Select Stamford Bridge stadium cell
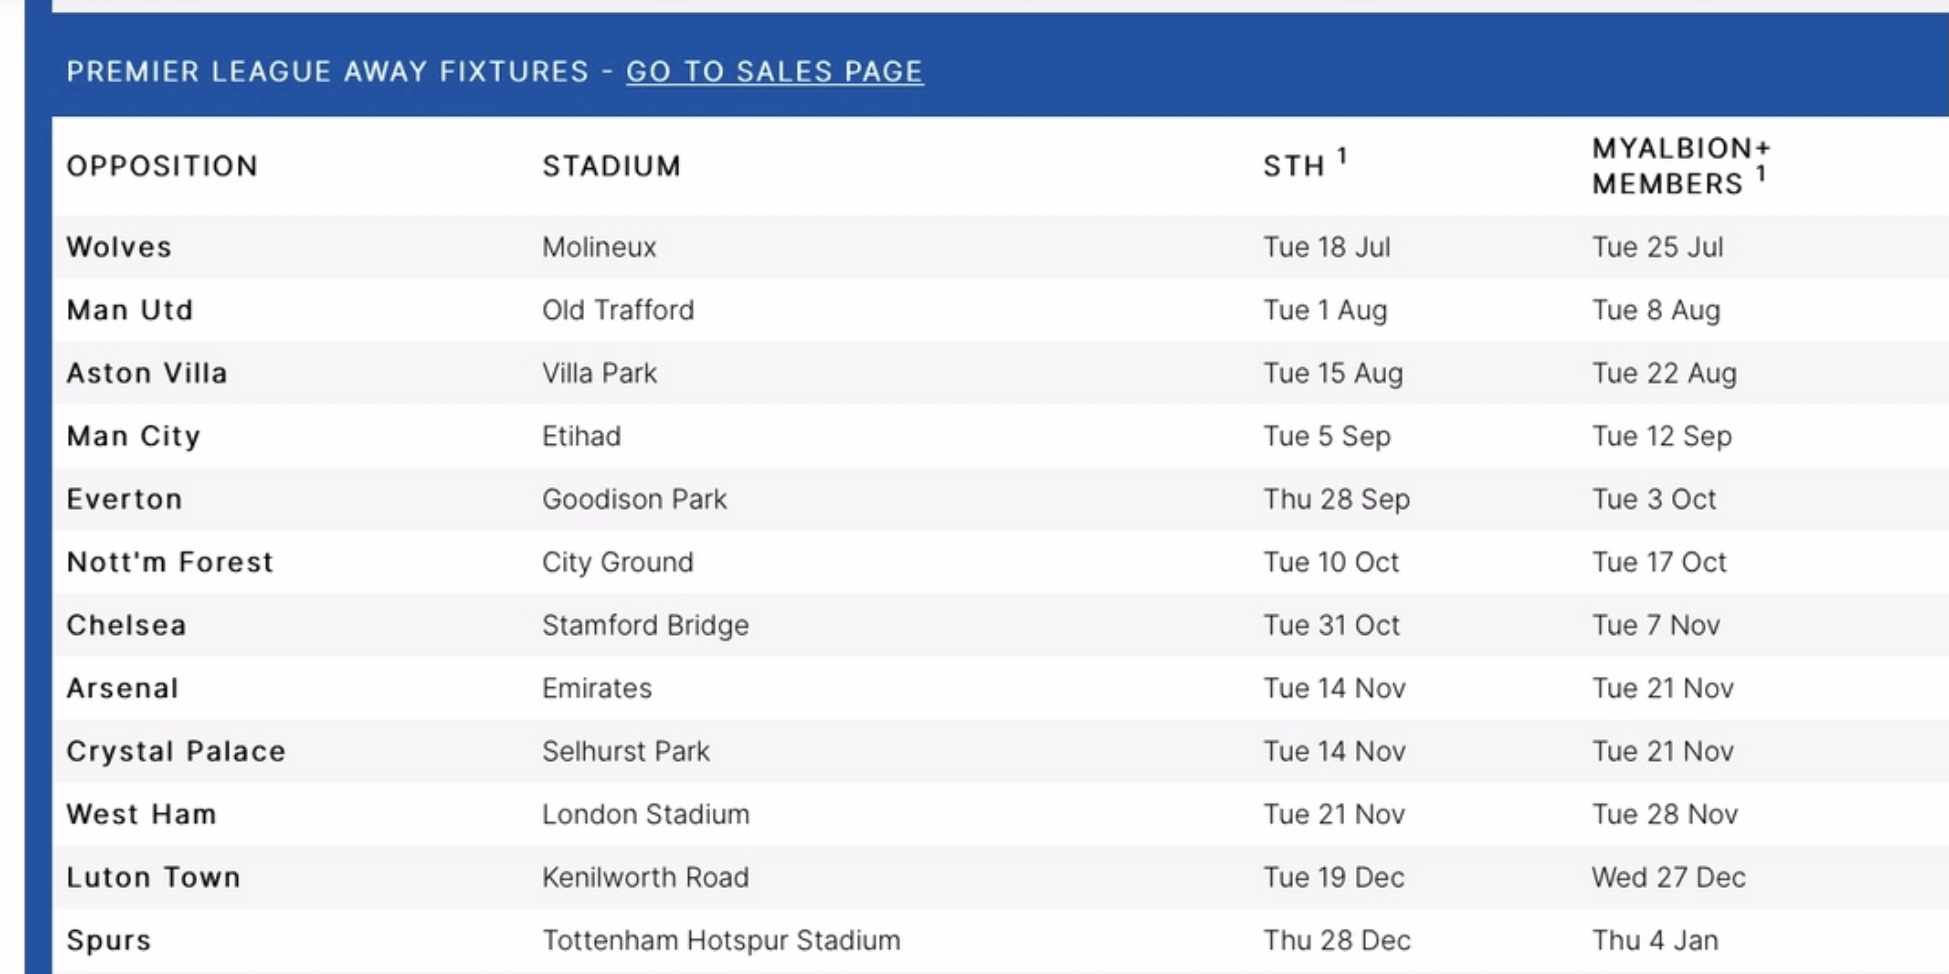Image resolution: width=1949 pixels, height=974 pixels. click(645, 626)
